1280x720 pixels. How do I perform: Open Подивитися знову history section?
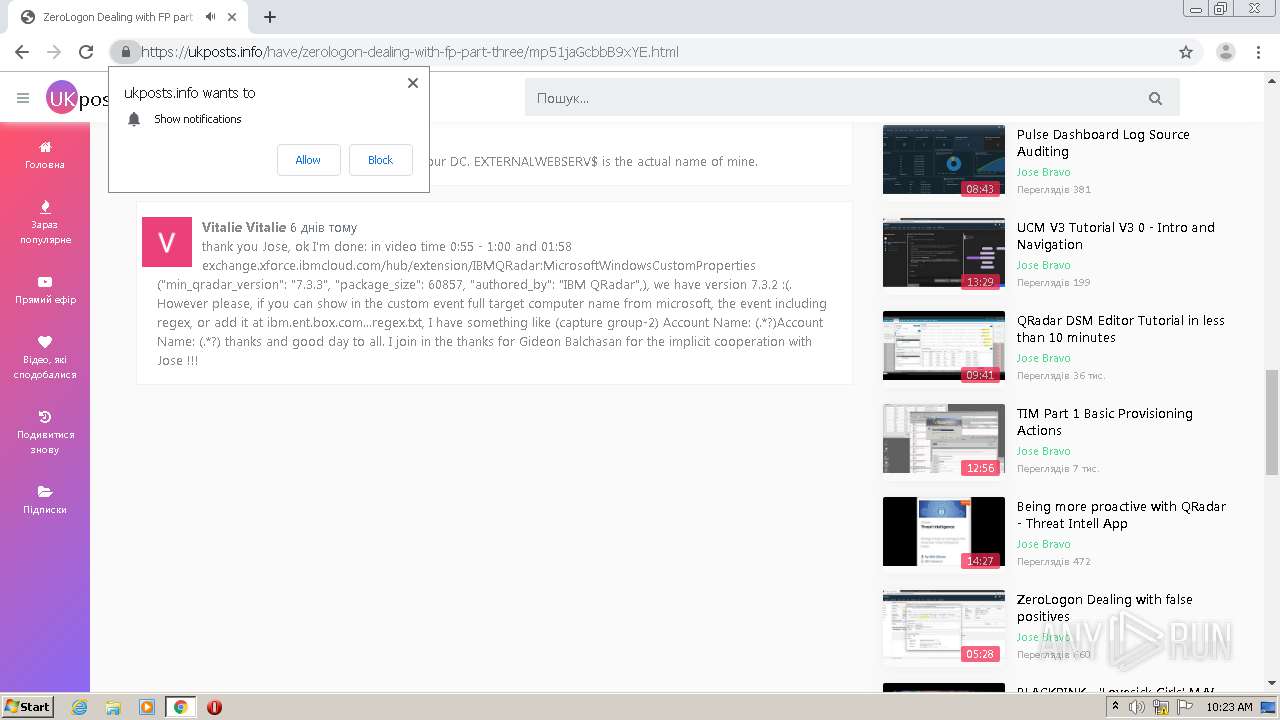click(x=45, y=432)
